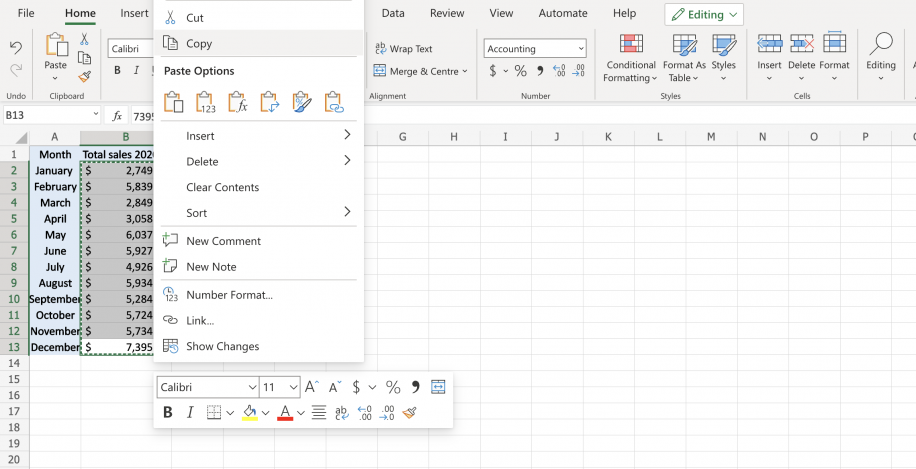Choose New Comment in context menu
Screen dimensions: 916x469
(261, 241)
